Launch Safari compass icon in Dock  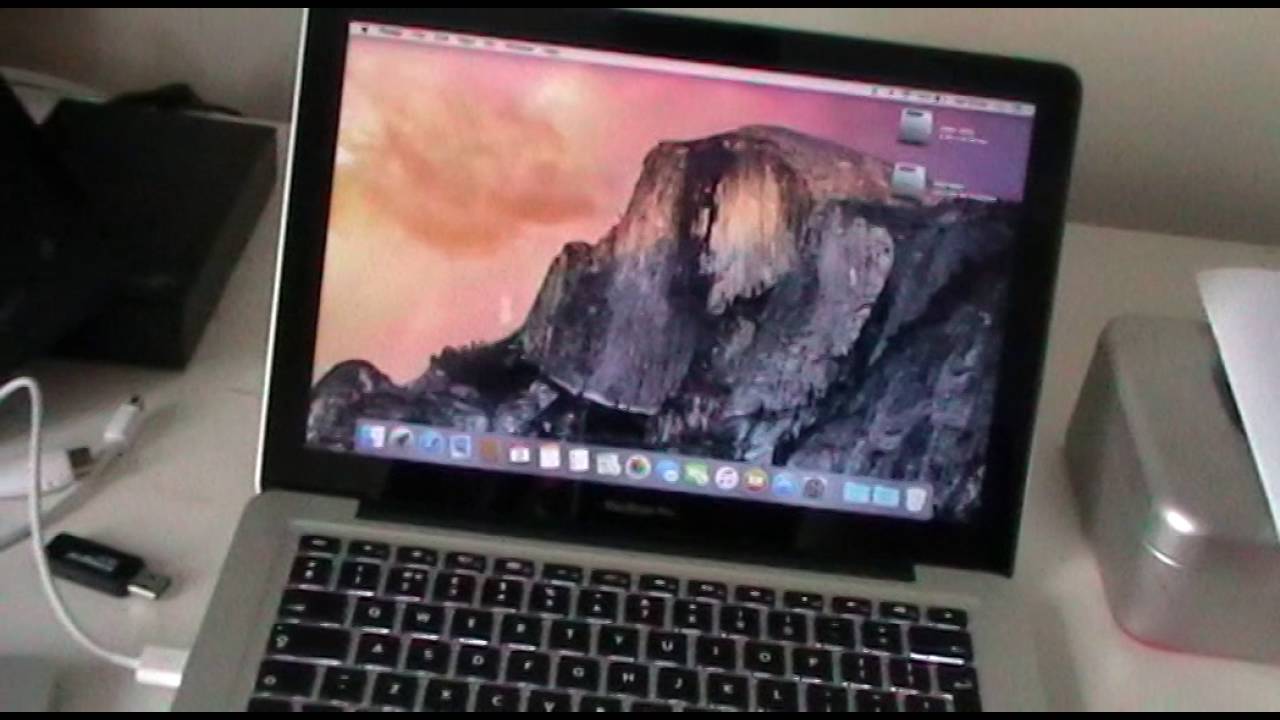430,442
